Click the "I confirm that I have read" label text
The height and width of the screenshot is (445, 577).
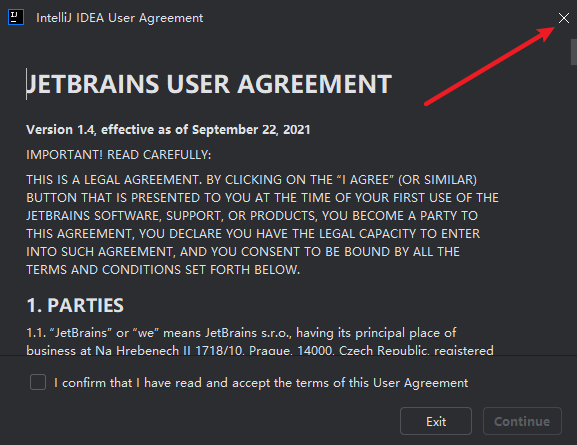261,383
